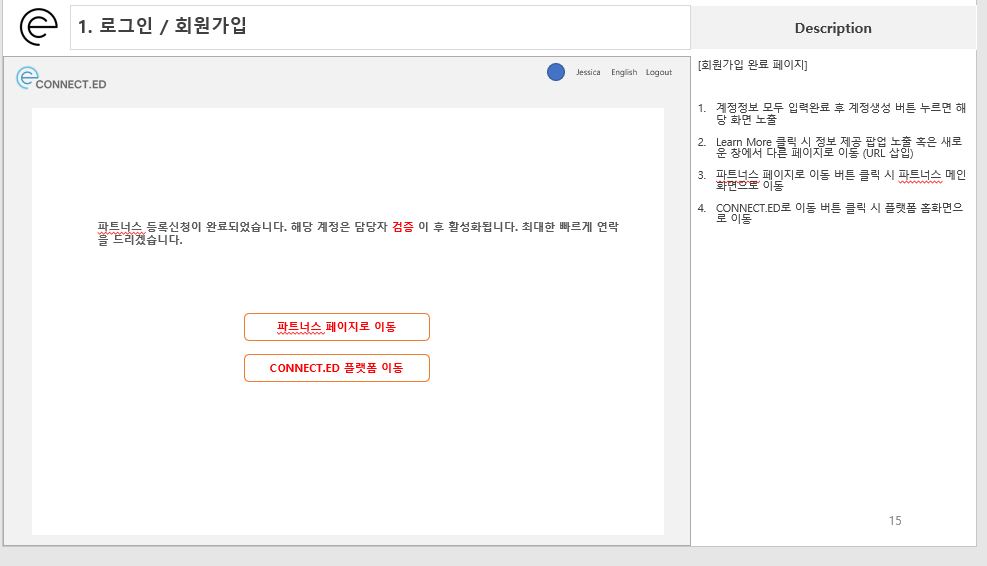
Task: Click the Logout link
Action: [x=659, y=72]
